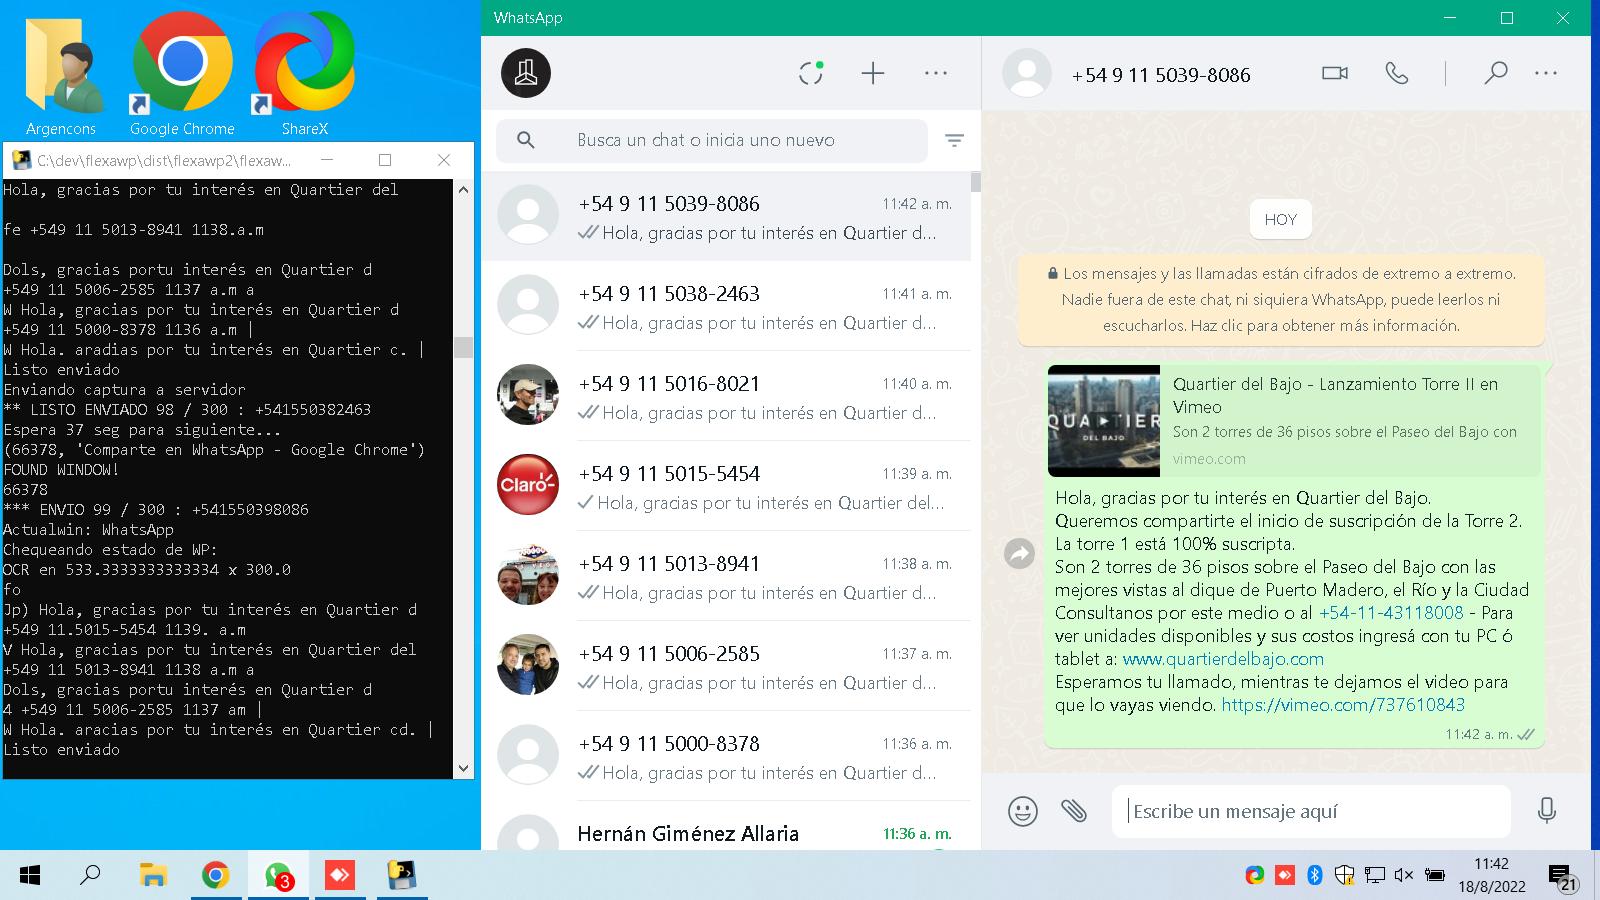Open Hernán Giménez Allaria chat
This screenshot has width=1600, height=900.
tap(726, 826)
